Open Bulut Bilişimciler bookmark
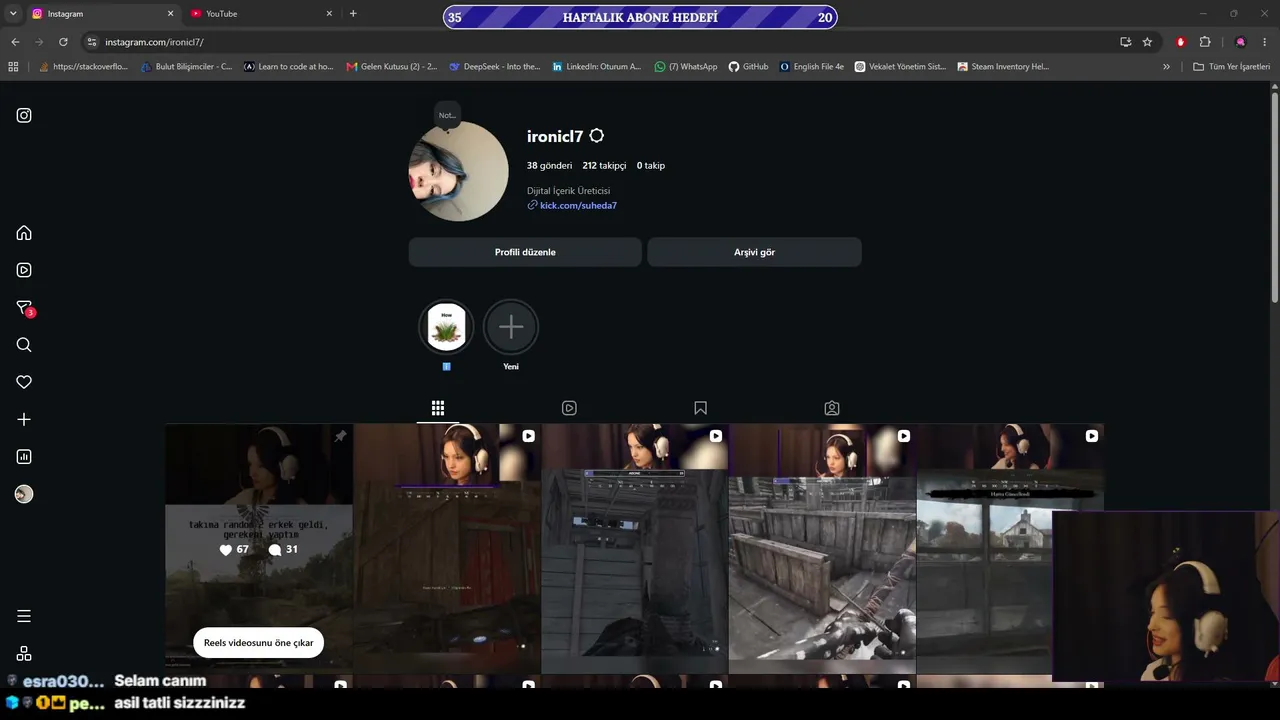This screenshot has height=720, width=1280. pyautogui.click(x=186, y=67)
